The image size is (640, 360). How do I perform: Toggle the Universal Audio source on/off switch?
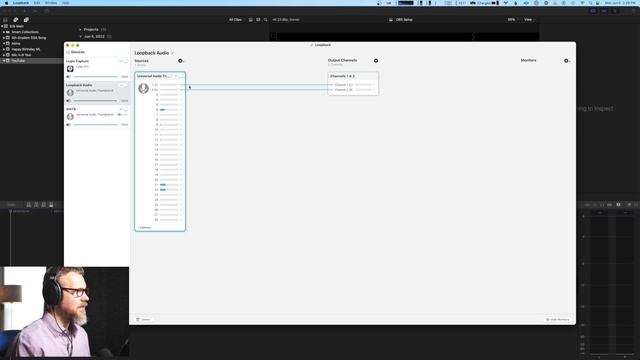click(x=179, y=76)
